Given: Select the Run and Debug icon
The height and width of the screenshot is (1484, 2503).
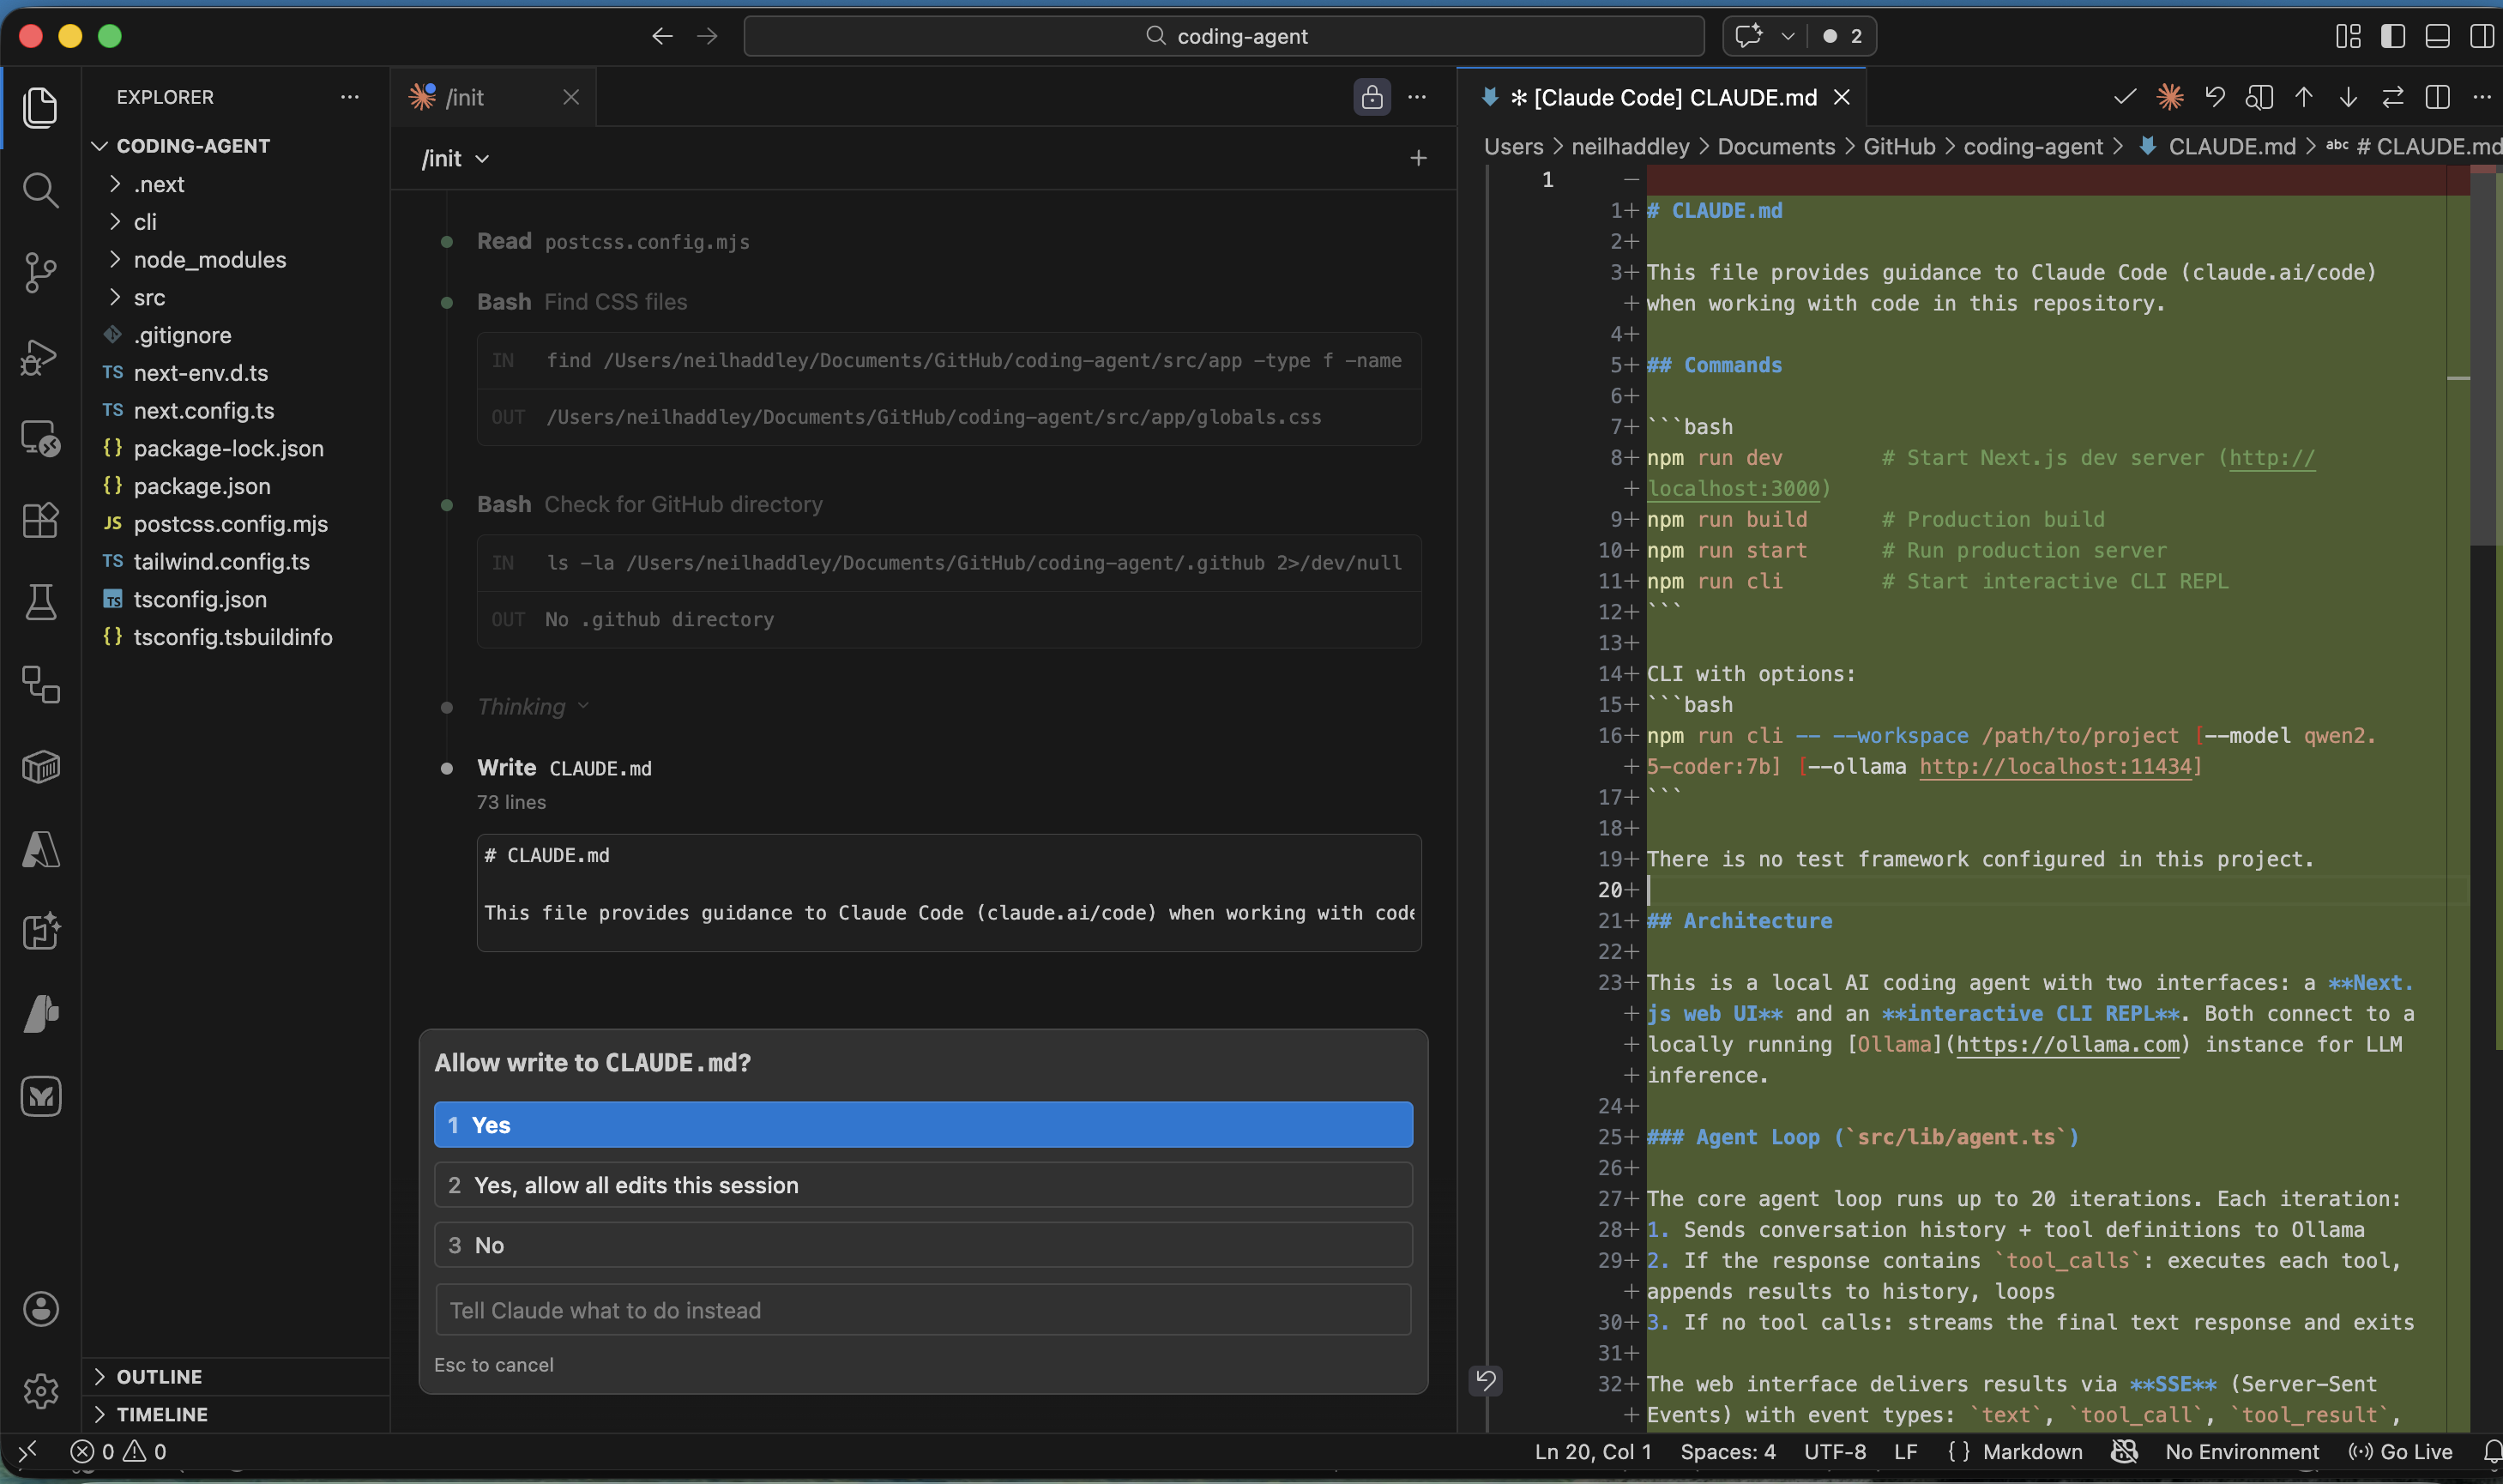Looking at the screenshot, I should point(40,357).
